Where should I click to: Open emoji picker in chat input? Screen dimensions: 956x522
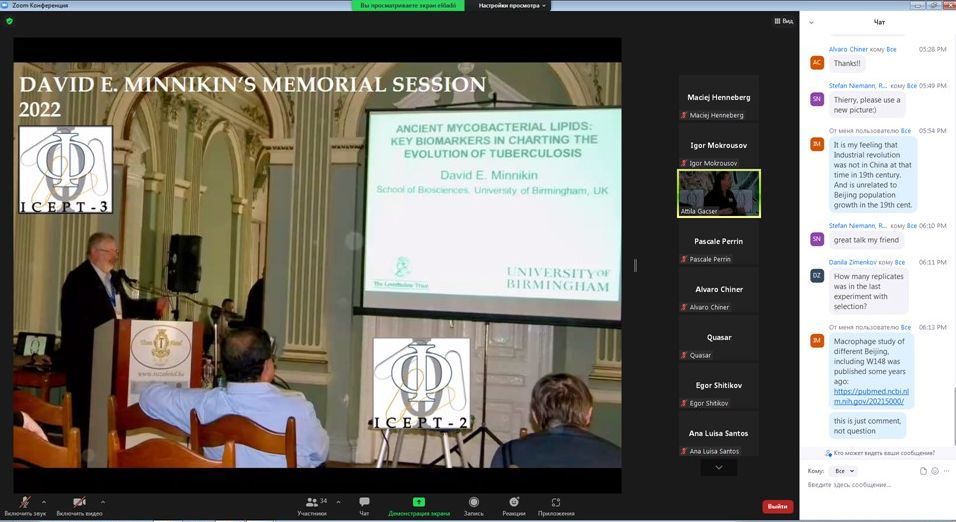[x=935, y=471]
